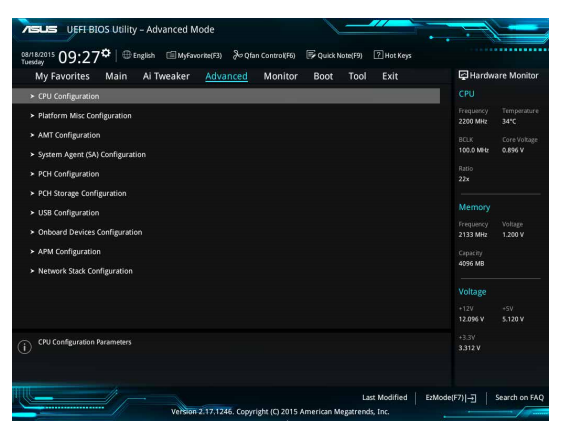Click Core Voltage value 0.896 V
561x433 pixels.
513,150
